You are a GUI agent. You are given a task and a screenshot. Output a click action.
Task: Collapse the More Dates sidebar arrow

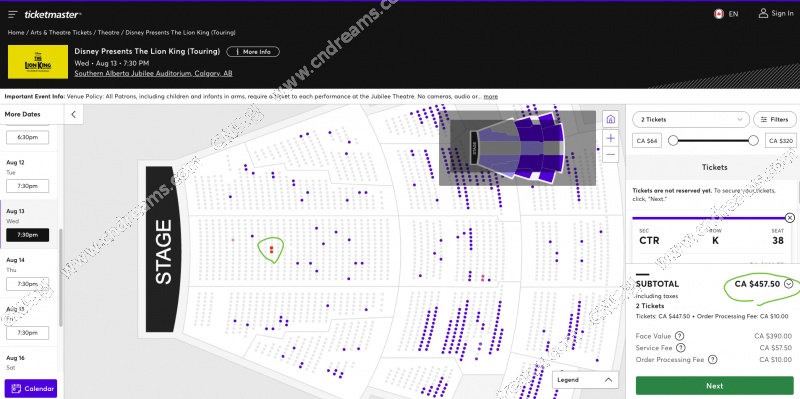click(73, 114)
